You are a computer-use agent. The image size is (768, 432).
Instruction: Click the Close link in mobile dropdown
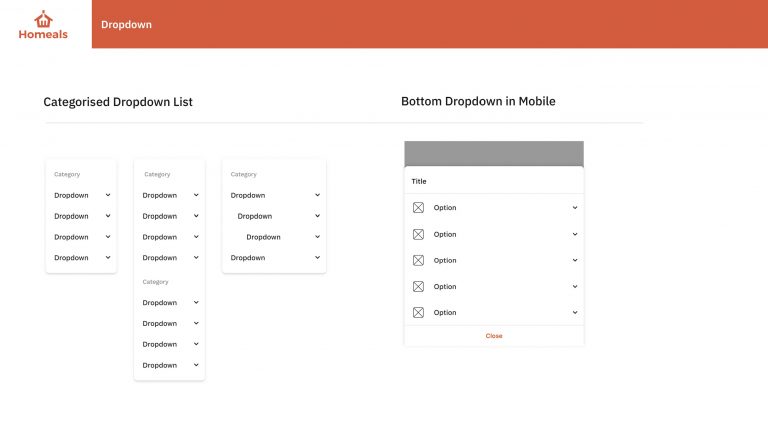494,336
